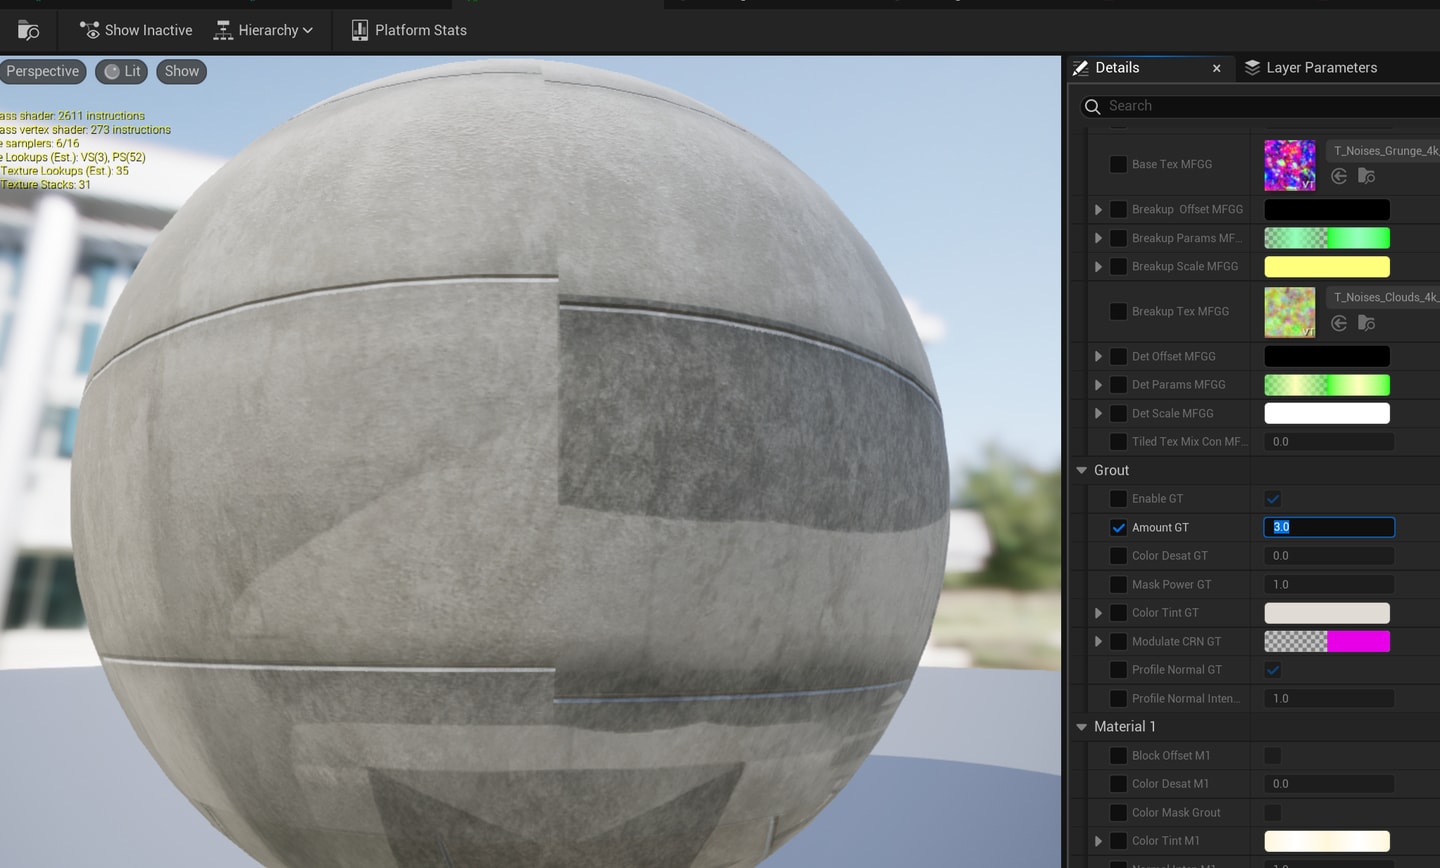Expand the Det Scale MFGG row

[1098, 413]
